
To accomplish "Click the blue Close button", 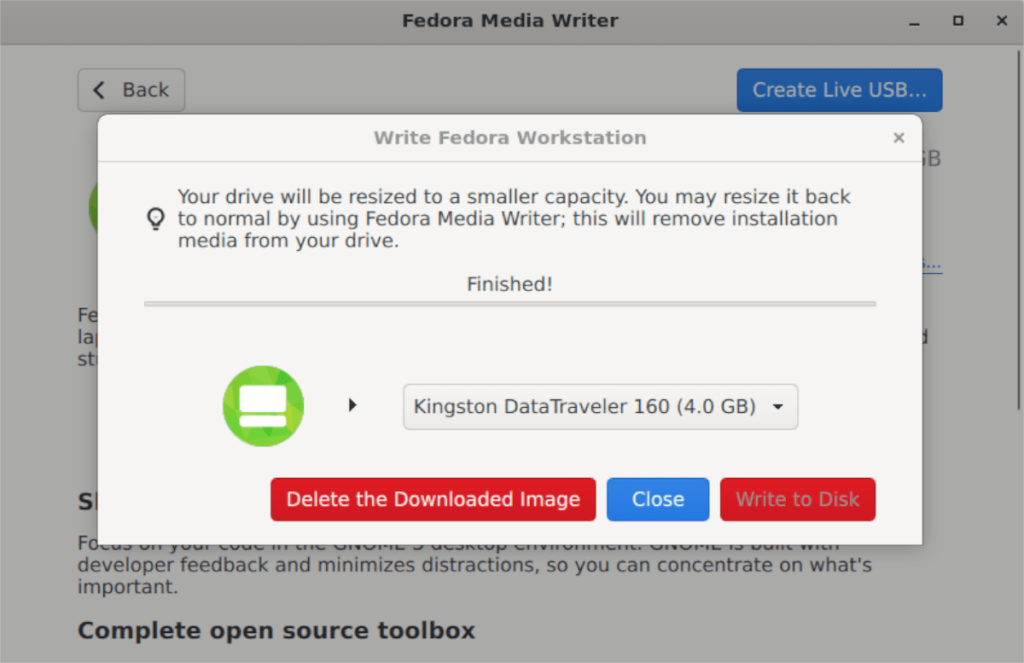I will [657, 499].
